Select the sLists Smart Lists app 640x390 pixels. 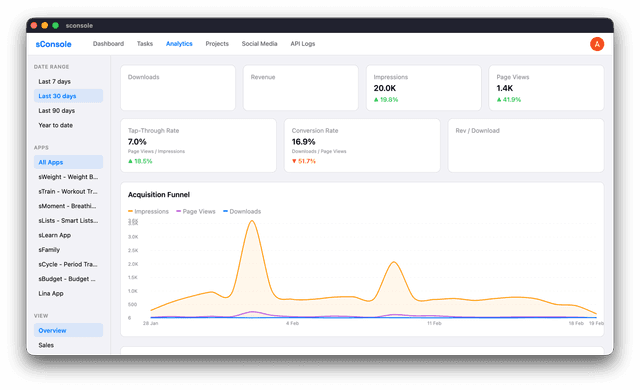[68, 220]
